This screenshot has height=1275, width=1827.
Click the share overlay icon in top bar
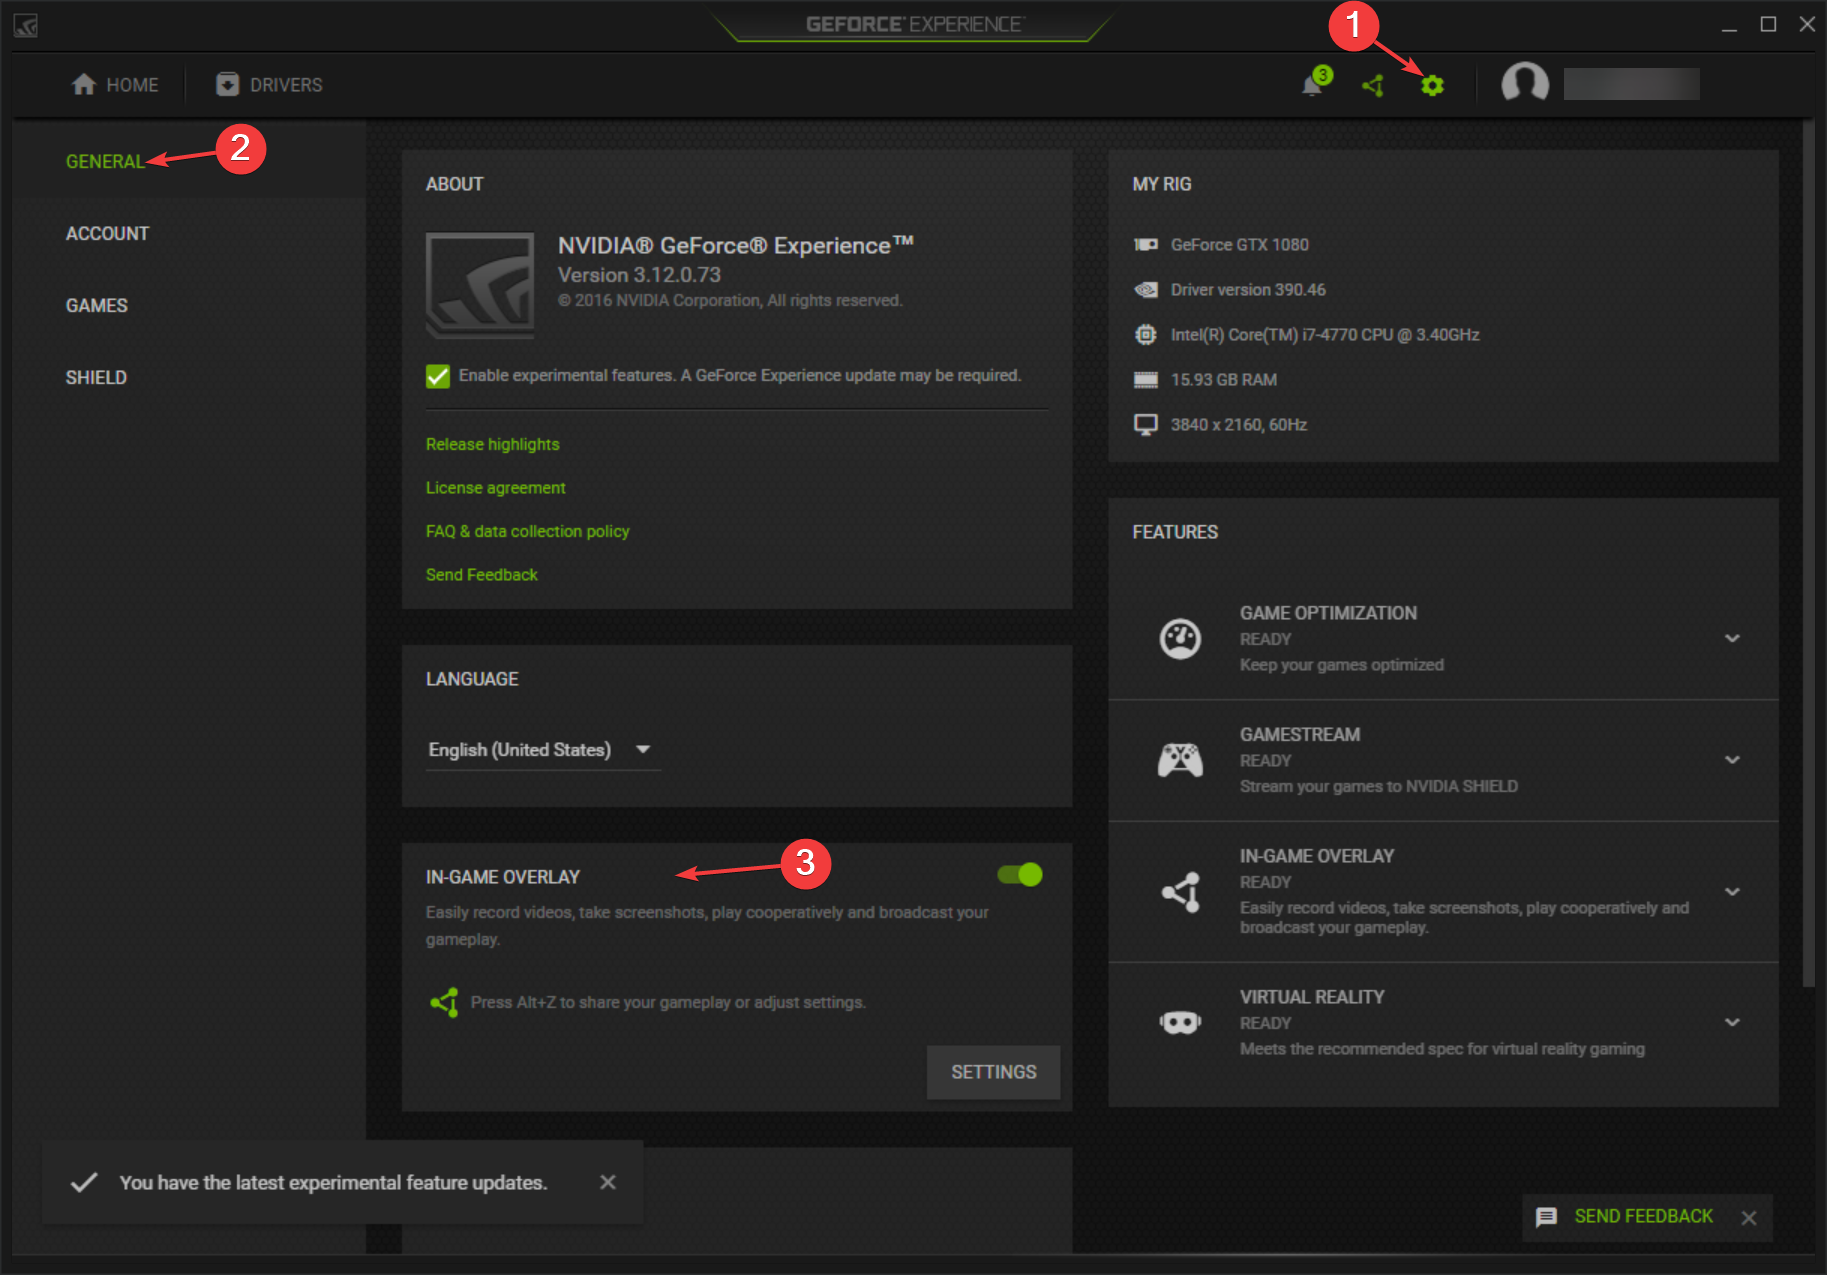pos(1373,85)
